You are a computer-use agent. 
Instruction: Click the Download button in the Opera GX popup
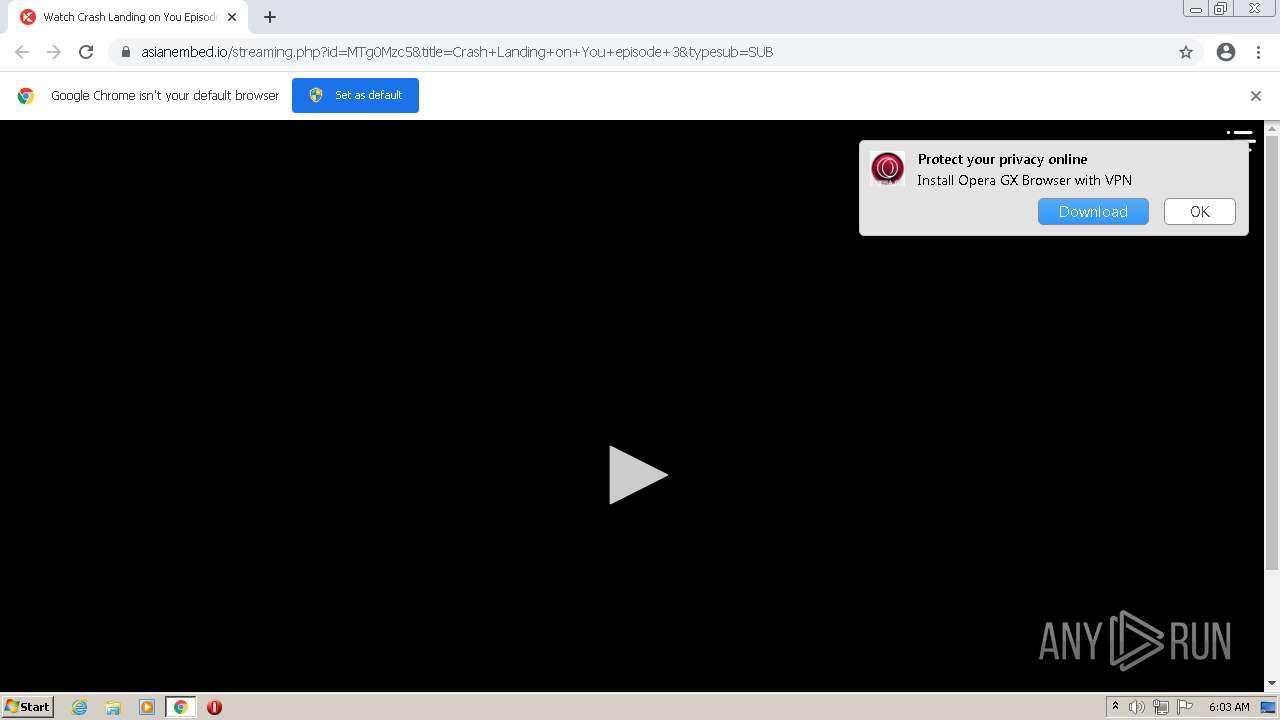pos(1093,212)
